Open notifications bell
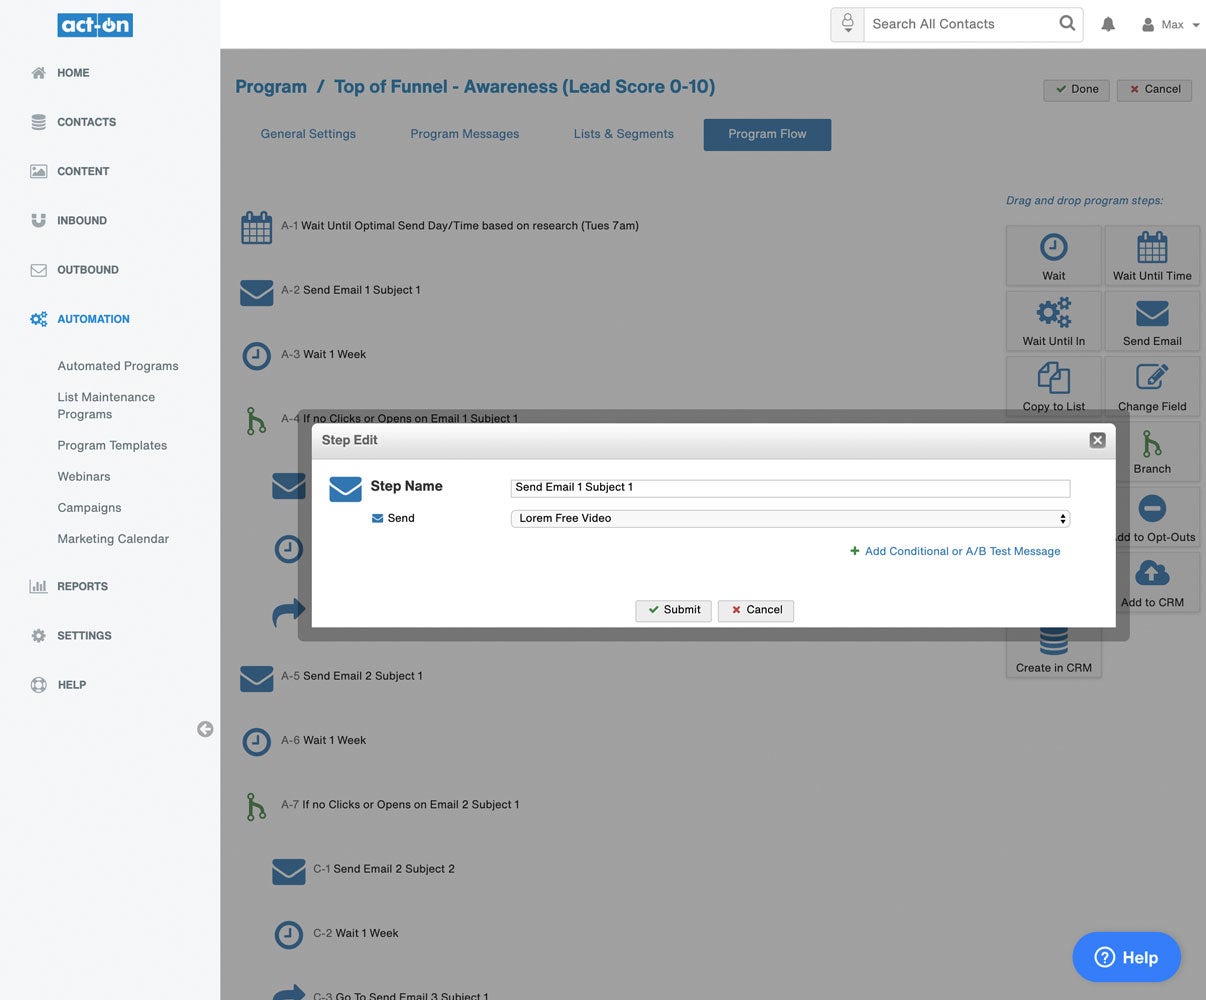This screenshot has width=1206, height=1000. click(1108, 24)
